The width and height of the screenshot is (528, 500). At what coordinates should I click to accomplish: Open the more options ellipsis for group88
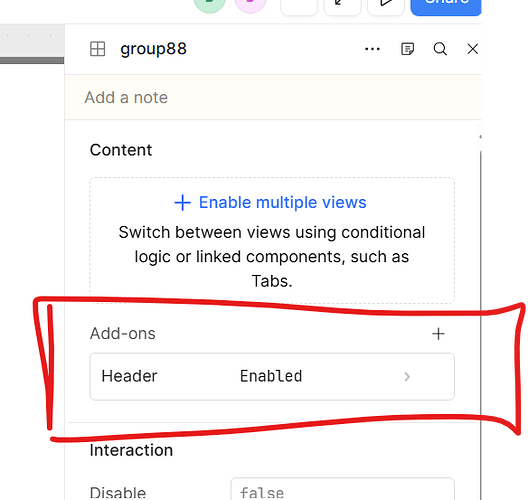tap(372, 49)
